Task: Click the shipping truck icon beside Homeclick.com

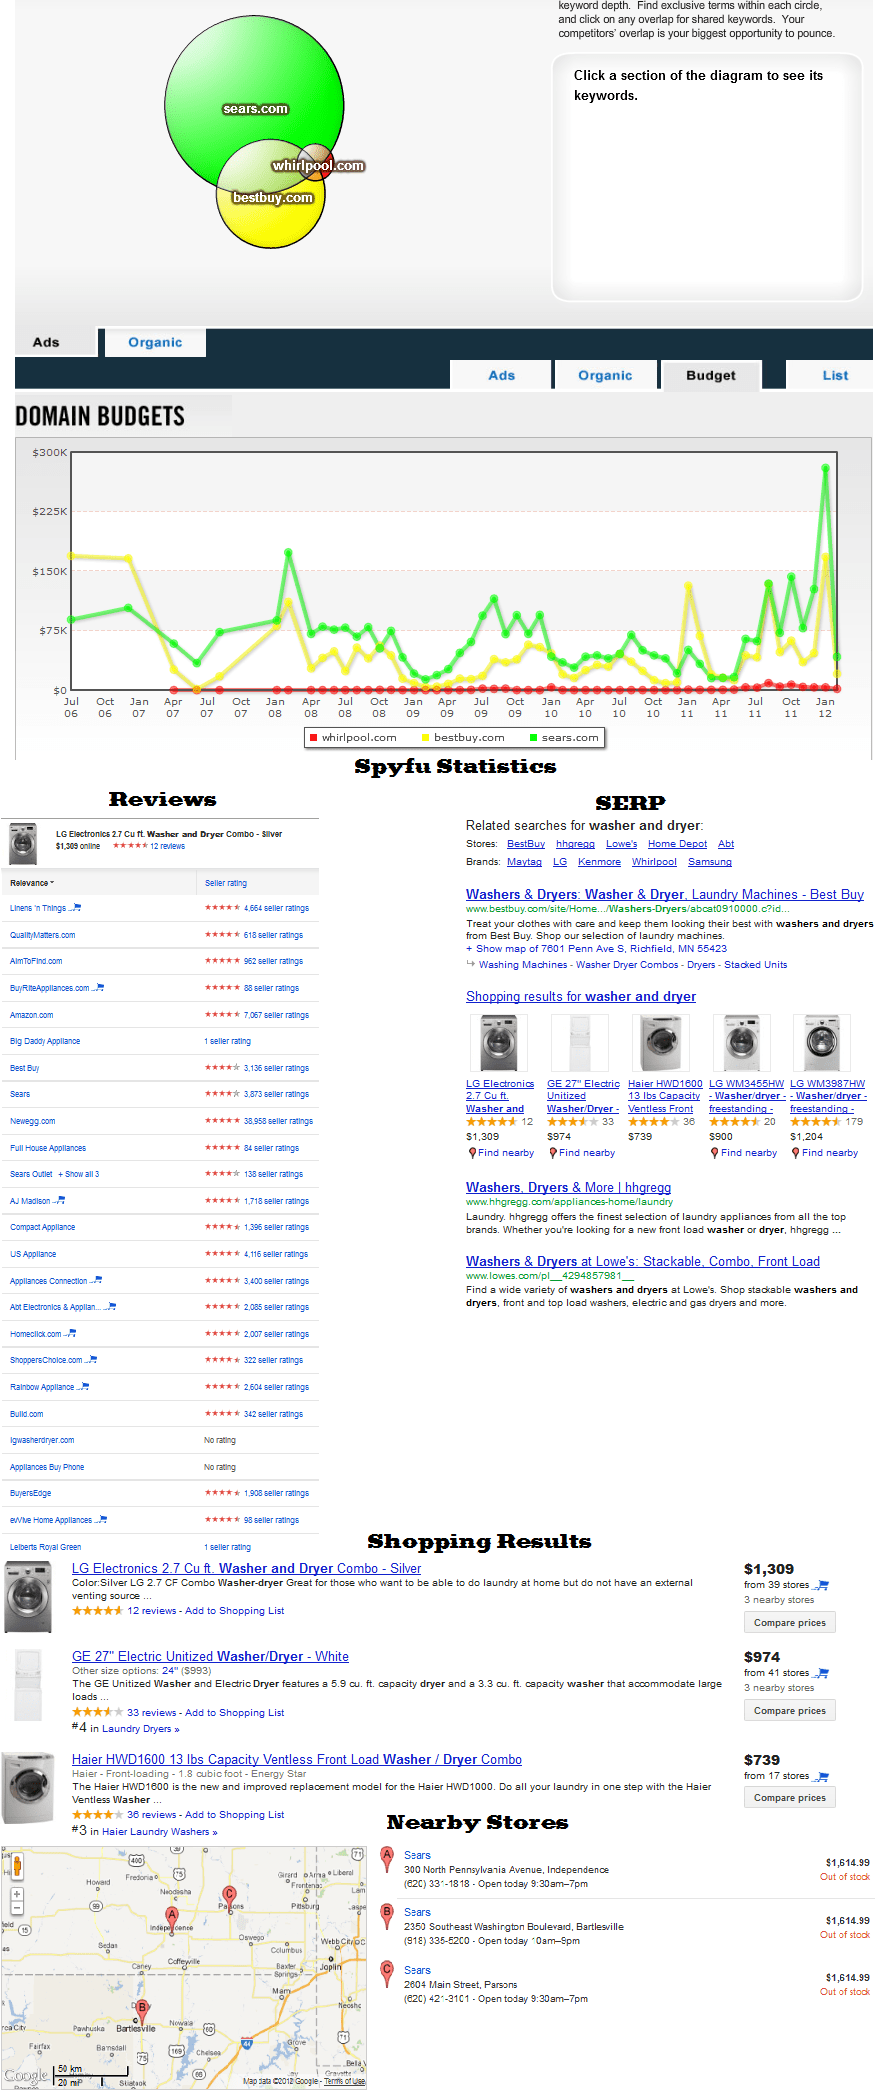Action: [x=70, y=1333]
